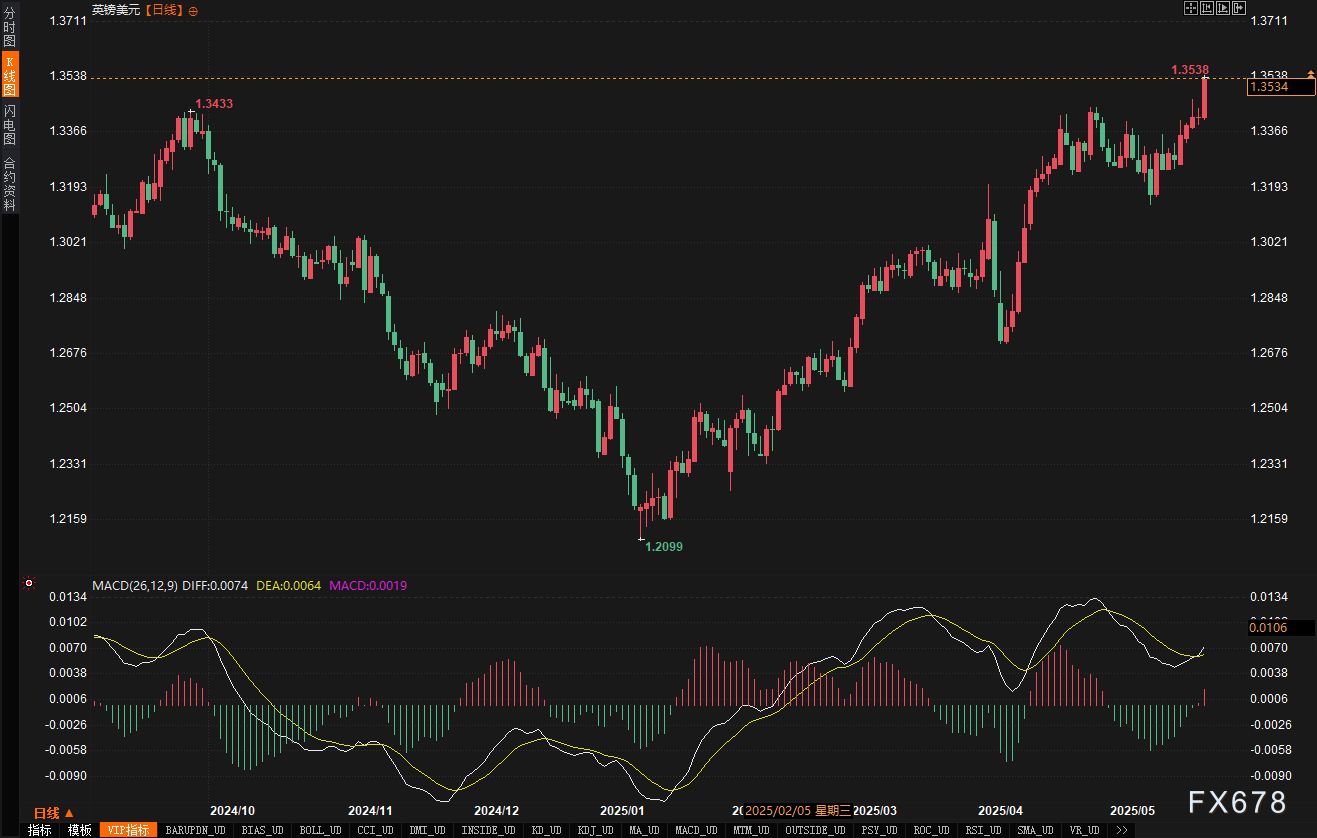Click the circled plus icon beside 日线 title
Screen dimensions: 1317x838
pyautogui.click(x=193, y=10)
